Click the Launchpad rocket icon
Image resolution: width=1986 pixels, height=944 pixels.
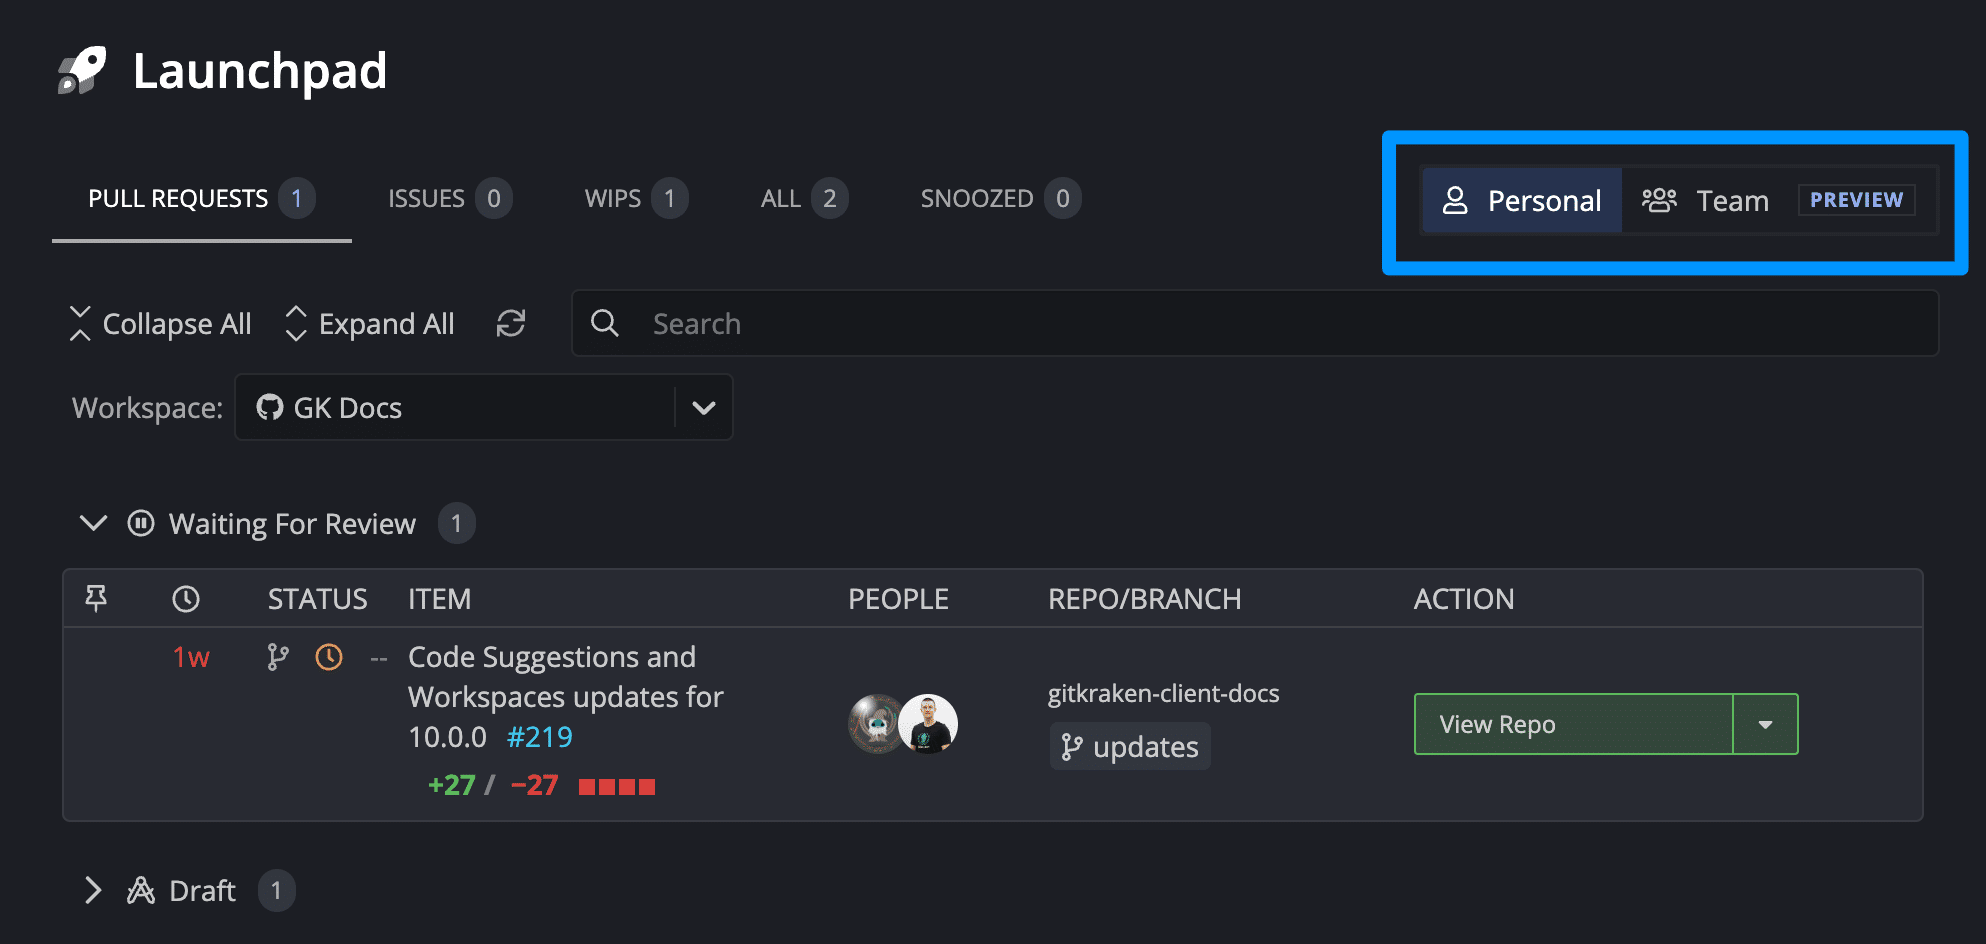pos(82,70)
